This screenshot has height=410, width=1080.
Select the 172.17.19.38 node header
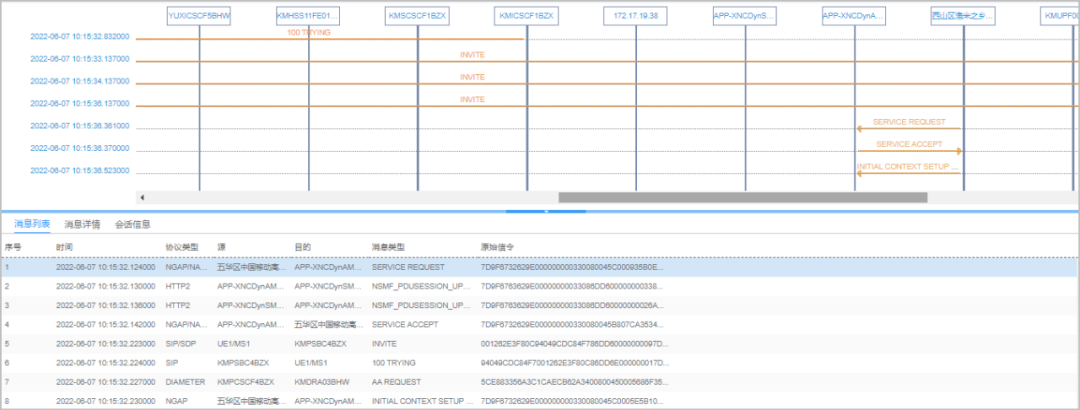pos(636,15)
